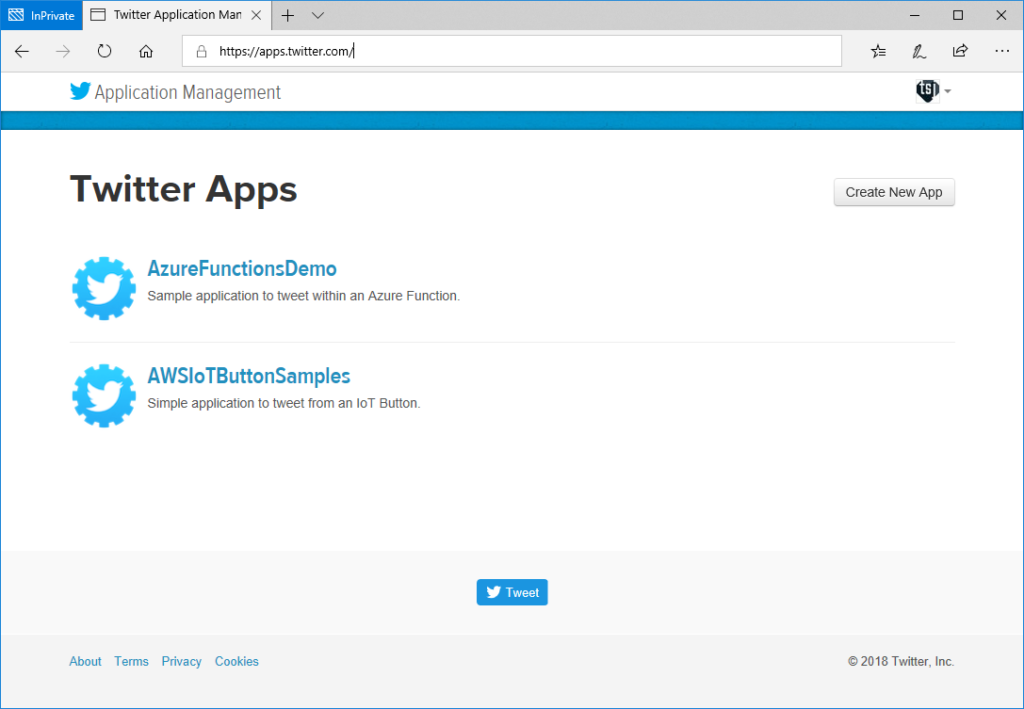Open the AzureFunctionsDemo gear bird icon
This screenshot has width=1024, height=709.
pyautogui.click(x=104, y=288)
